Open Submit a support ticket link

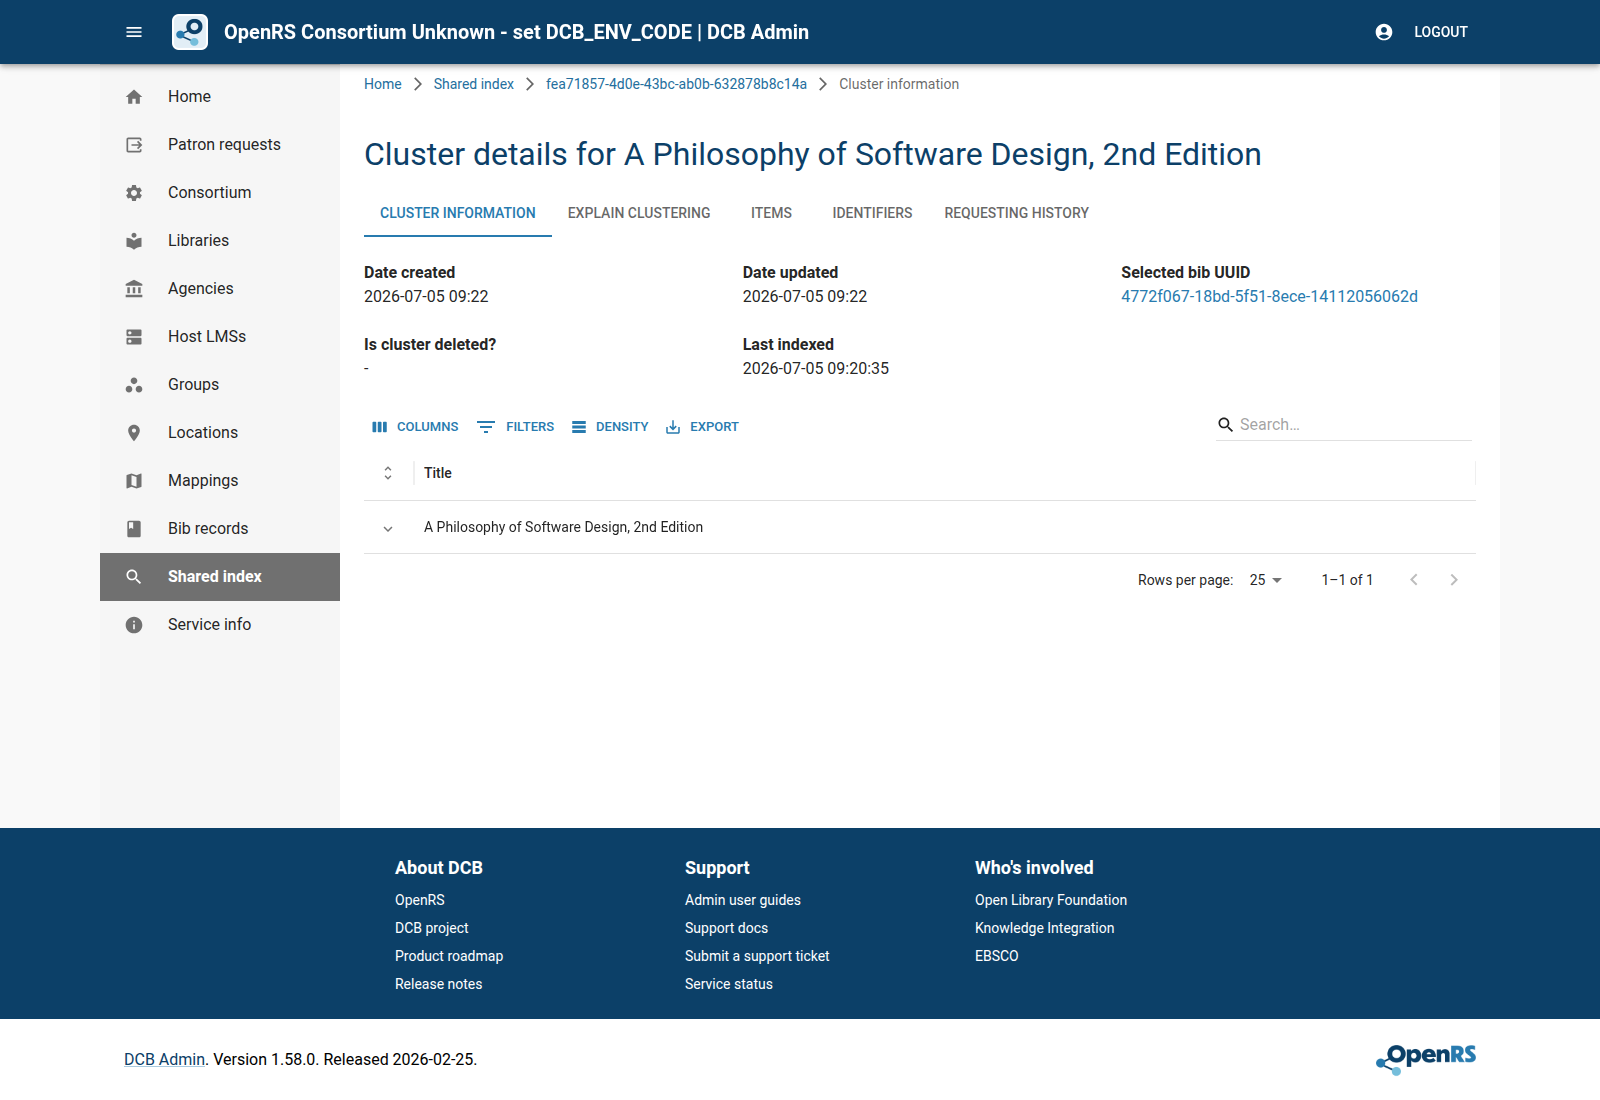[757, 956]
